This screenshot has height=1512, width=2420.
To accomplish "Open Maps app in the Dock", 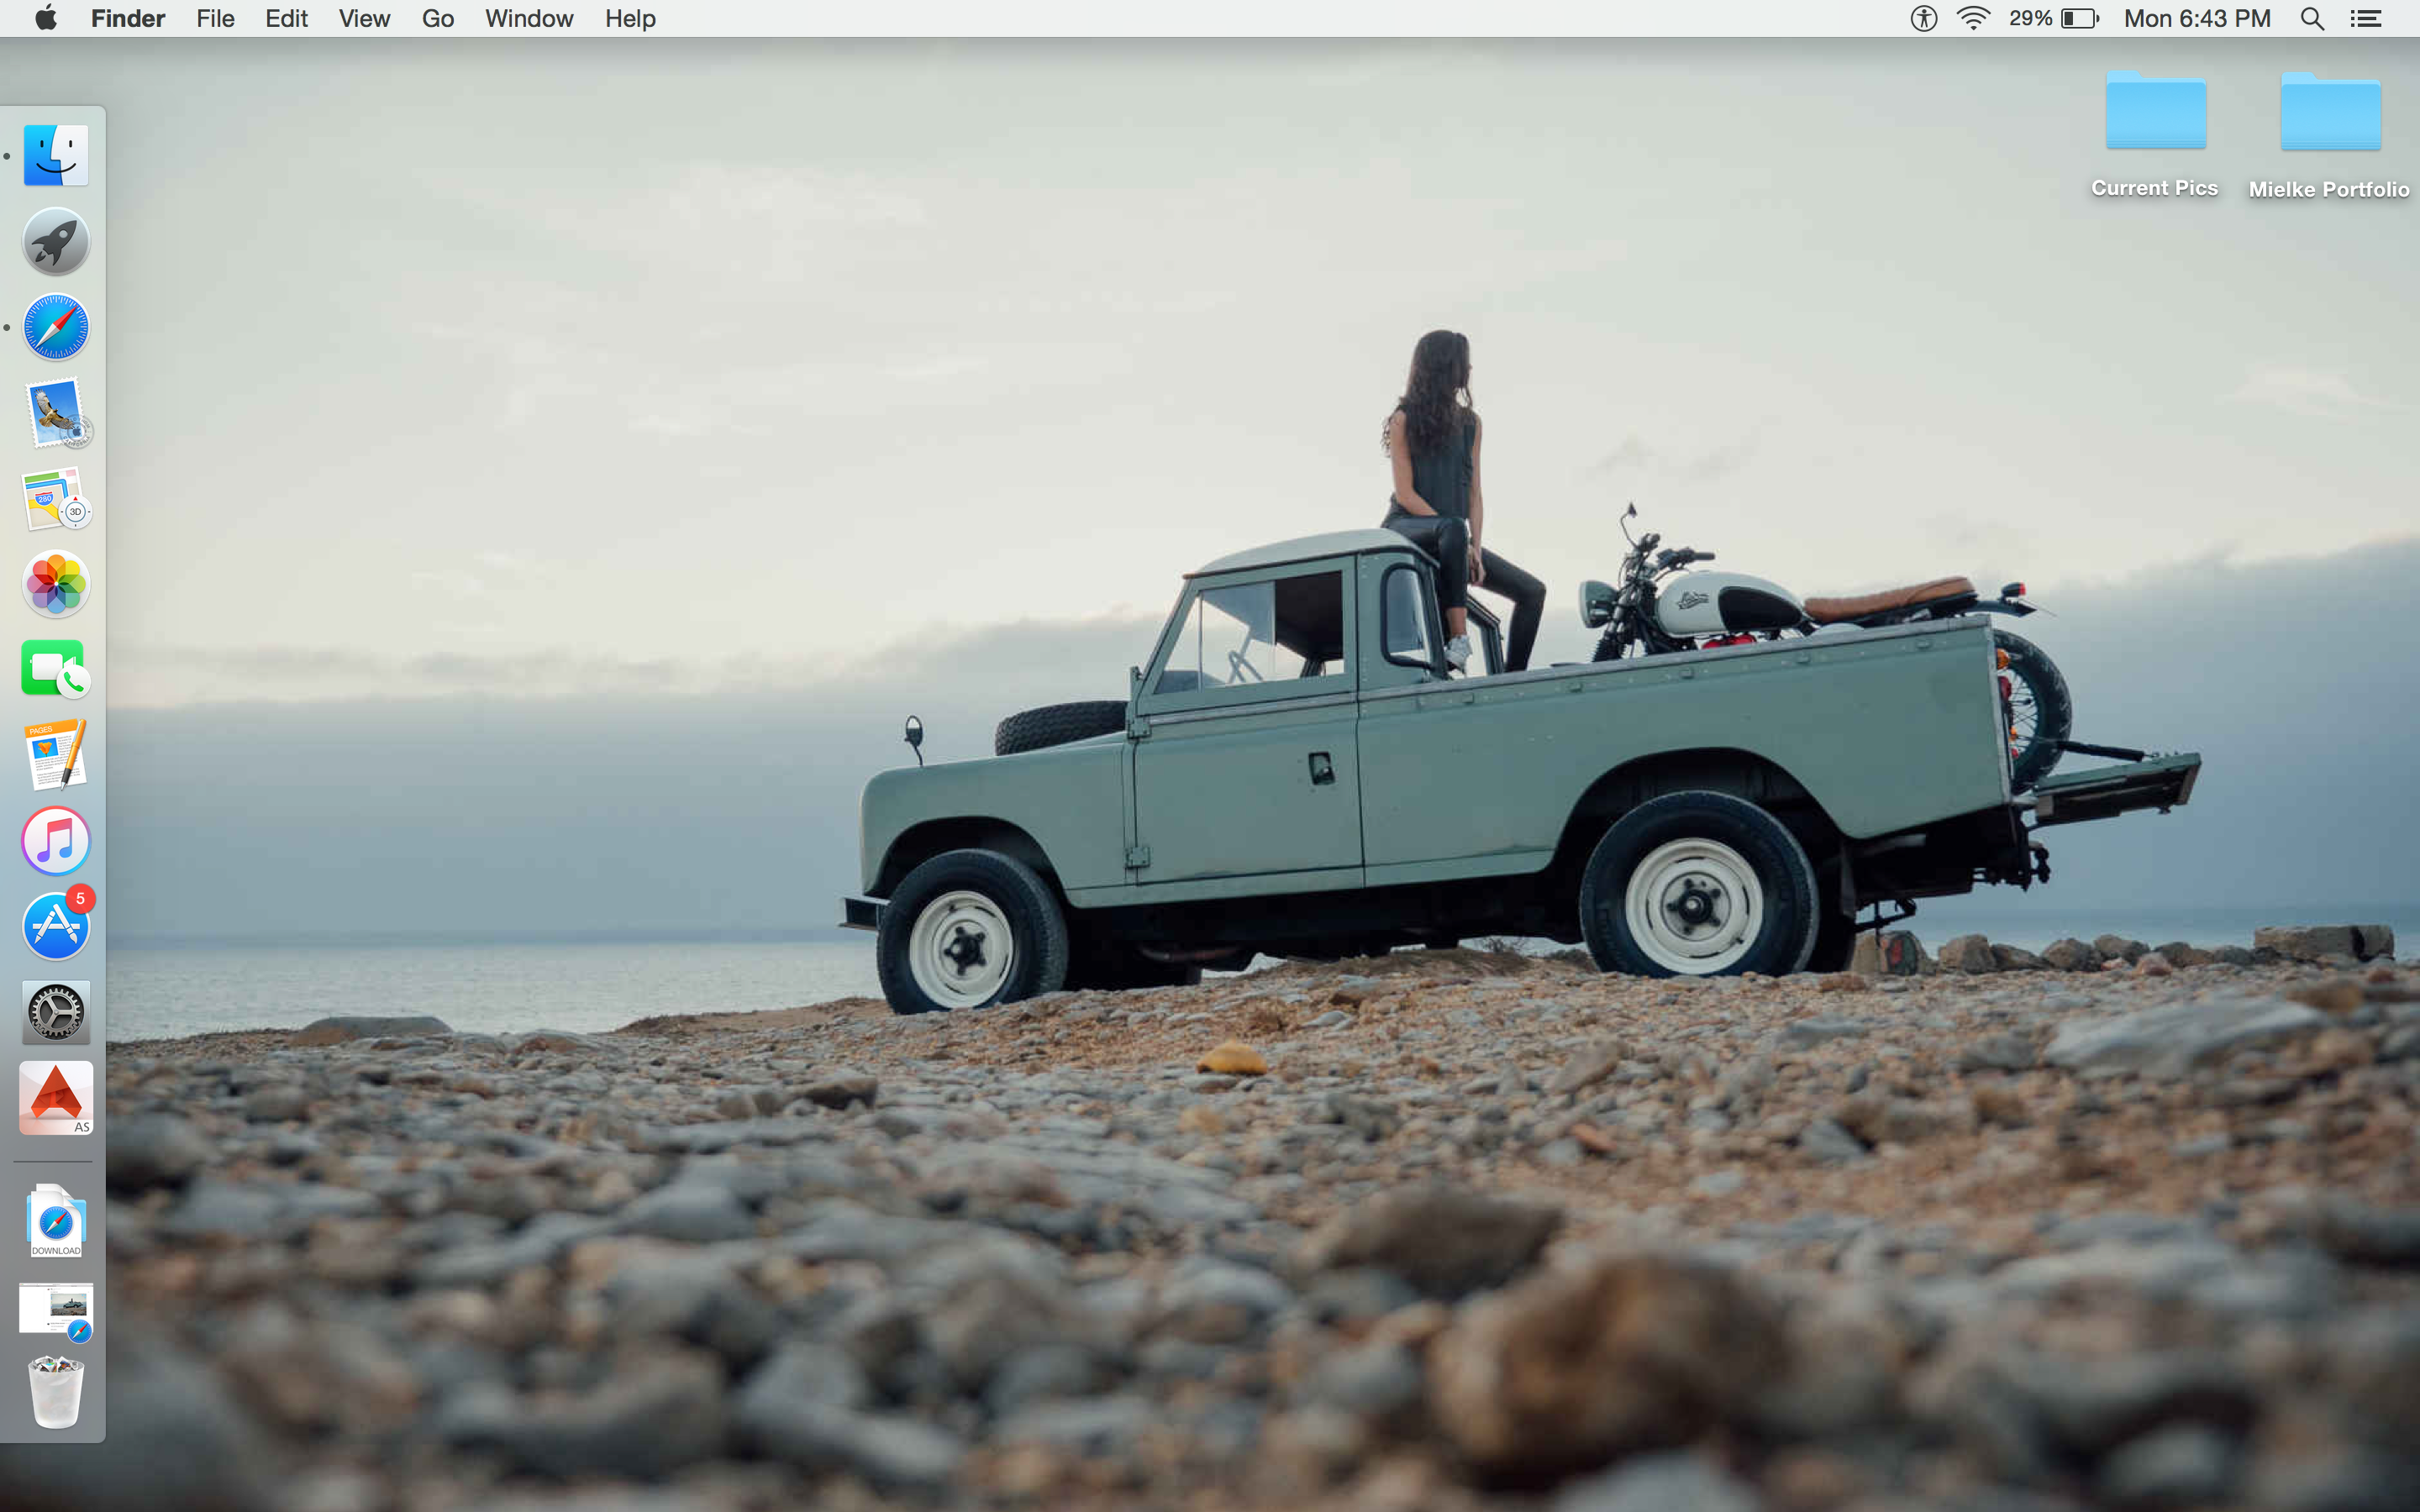I will [x=56, y=499].
